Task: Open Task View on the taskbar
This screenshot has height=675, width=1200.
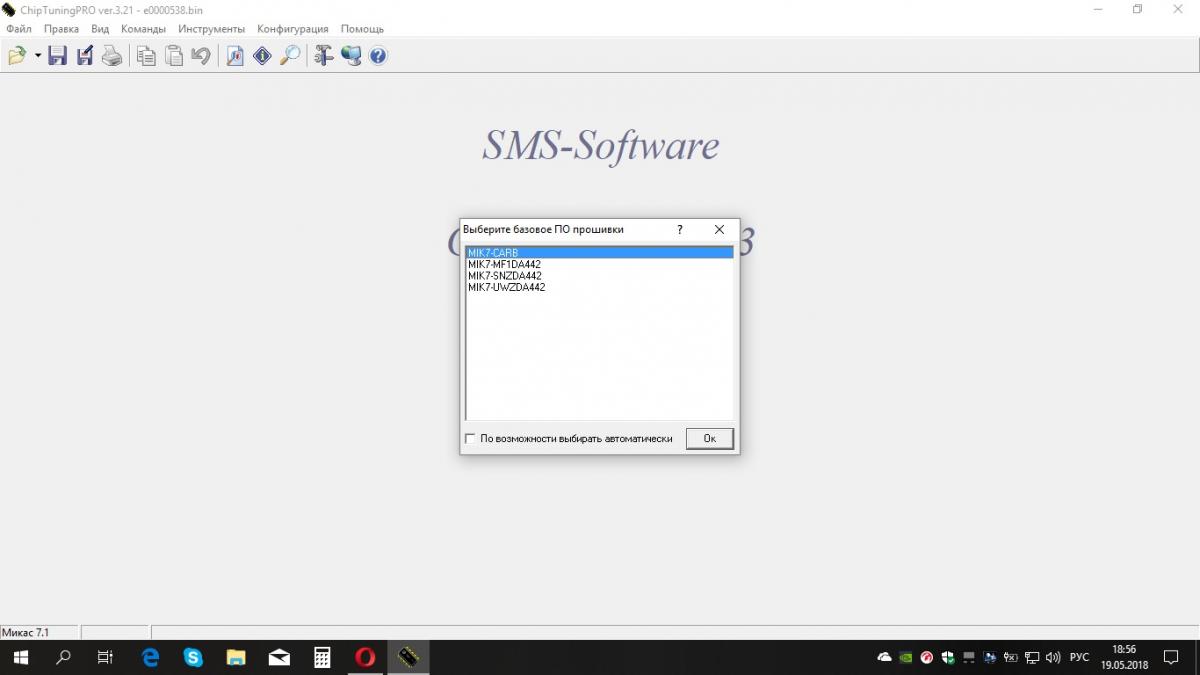Action: pyautogui.click(x=105, y=657)
